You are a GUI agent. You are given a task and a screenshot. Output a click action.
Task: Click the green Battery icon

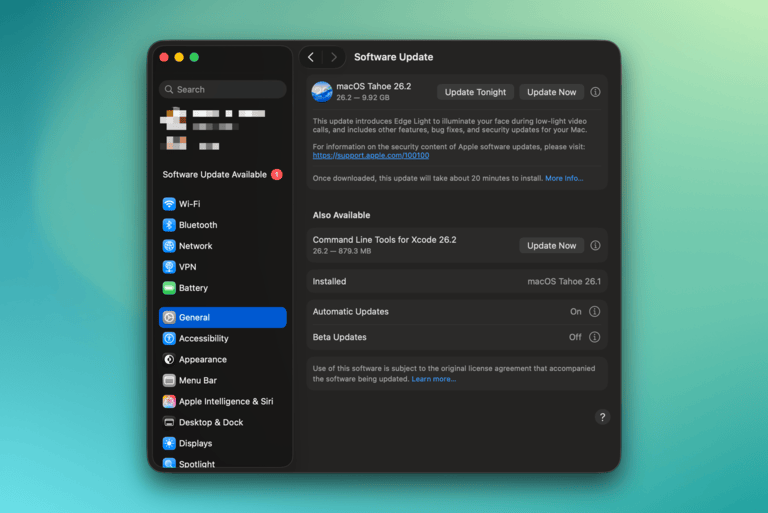(x=169, y=288)
